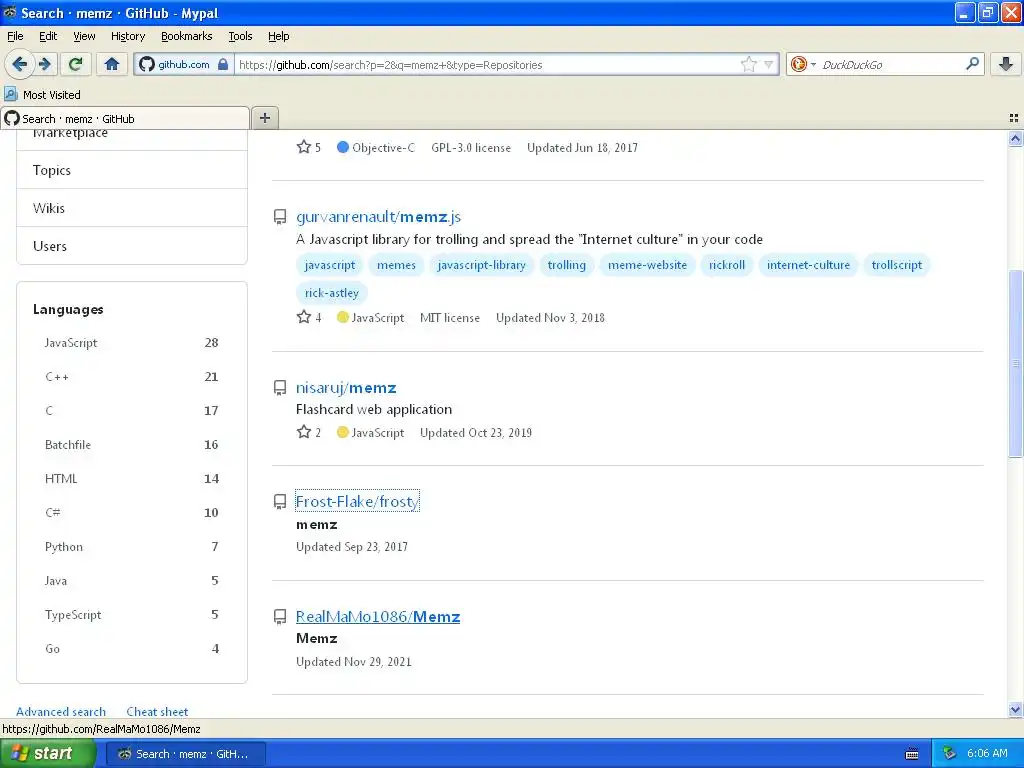Open the Downloads arrow button
Viewport: 1024px width, 768px height.
[1006, 64]
